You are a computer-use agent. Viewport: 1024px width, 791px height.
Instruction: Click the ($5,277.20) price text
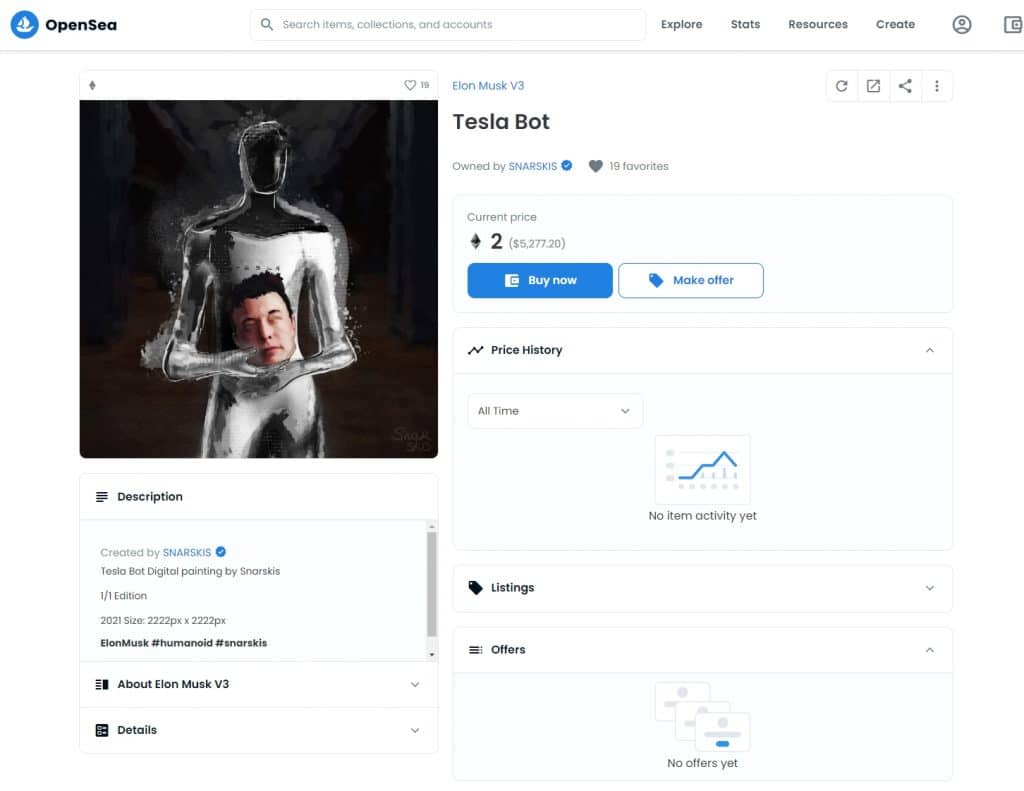point(537,244)
